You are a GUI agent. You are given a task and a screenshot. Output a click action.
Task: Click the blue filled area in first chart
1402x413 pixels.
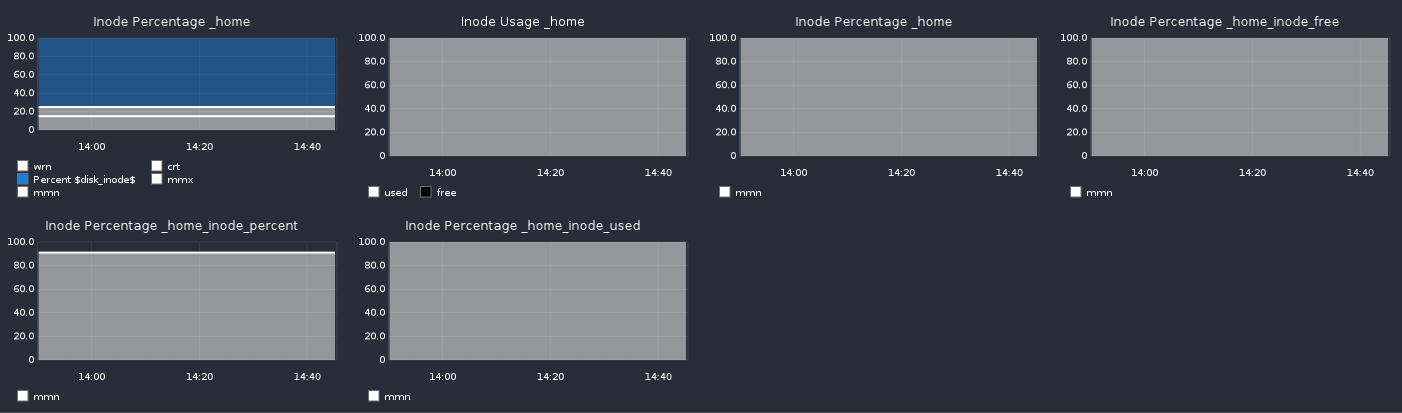(187, 70)
